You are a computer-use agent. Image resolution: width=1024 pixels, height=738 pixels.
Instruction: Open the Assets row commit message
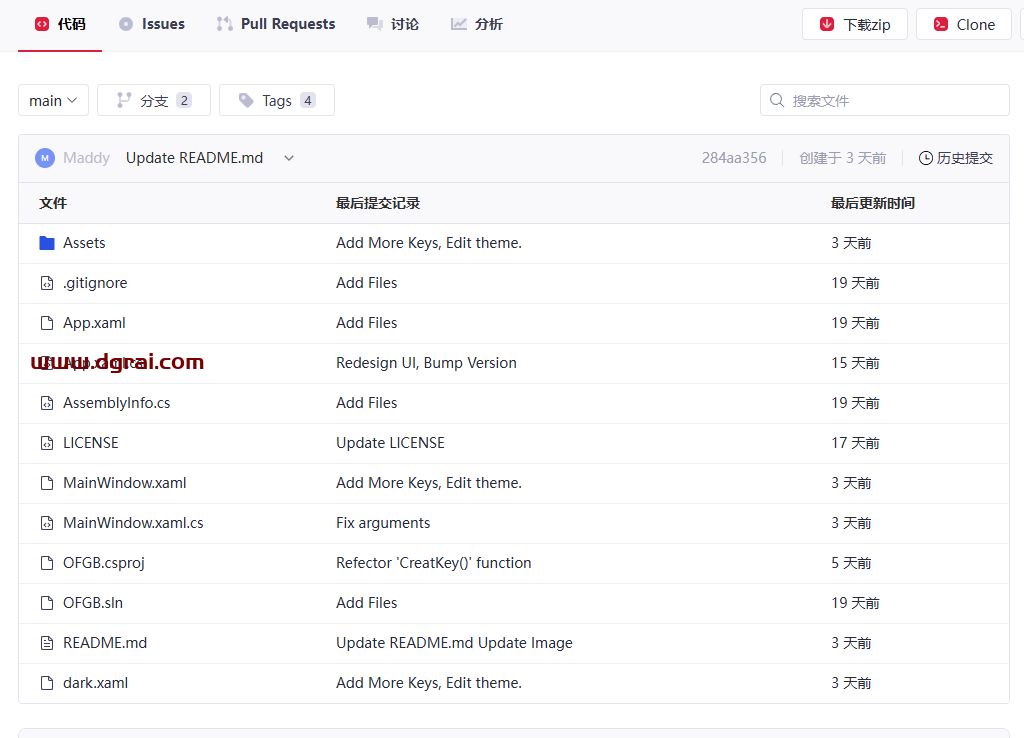(429, 243)
